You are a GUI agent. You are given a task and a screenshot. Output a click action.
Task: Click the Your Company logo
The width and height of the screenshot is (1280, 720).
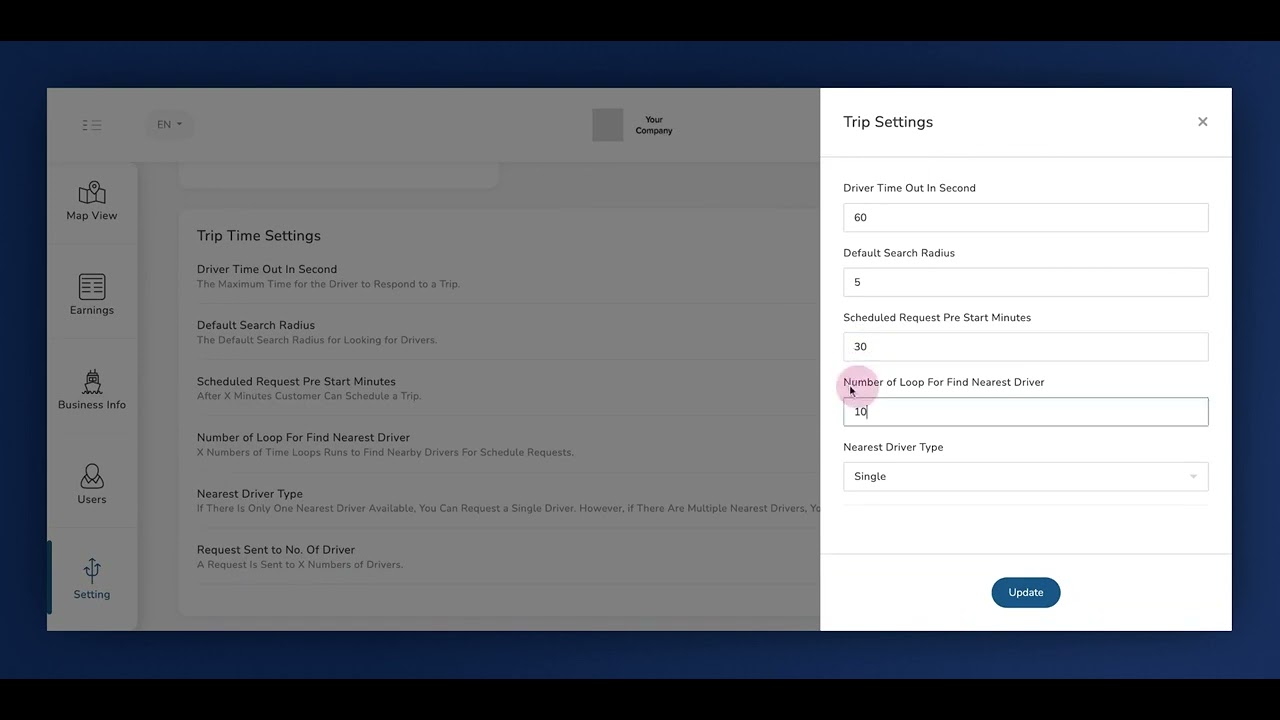click(x=632, y=125)
